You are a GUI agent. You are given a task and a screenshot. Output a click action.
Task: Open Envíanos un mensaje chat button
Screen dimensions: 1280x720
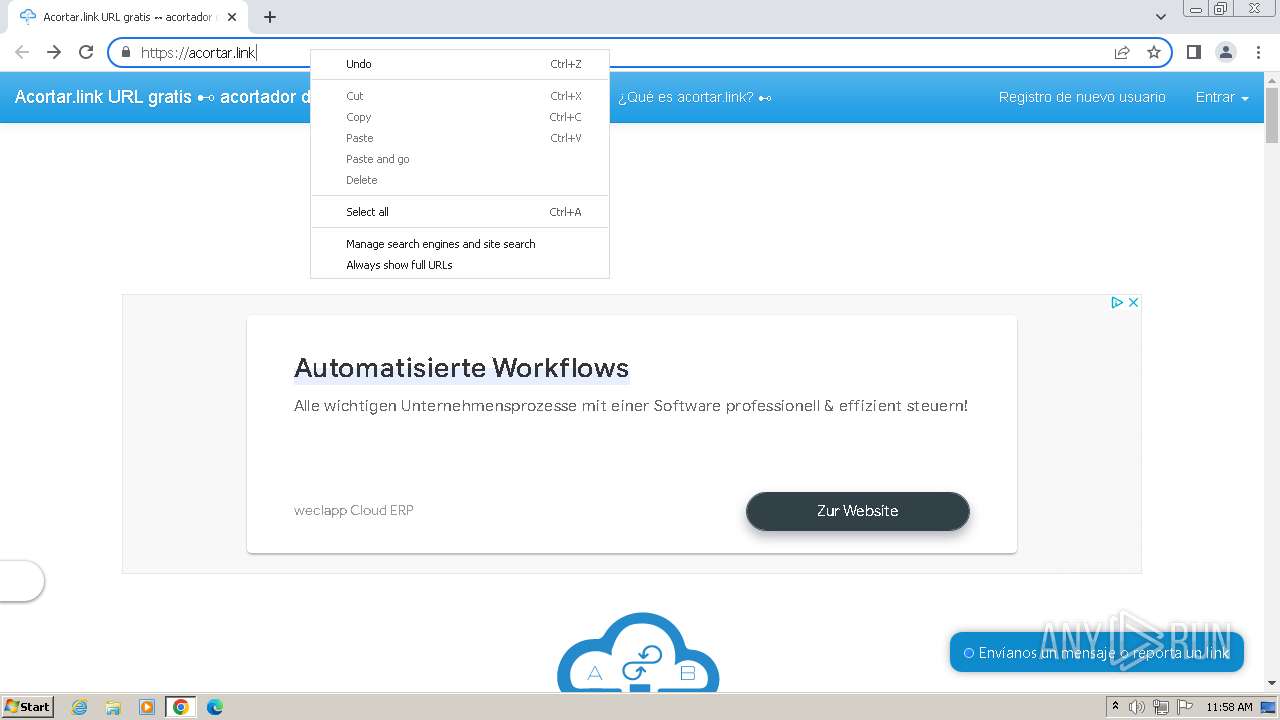pyautogui.click(x=1097, y=652)
